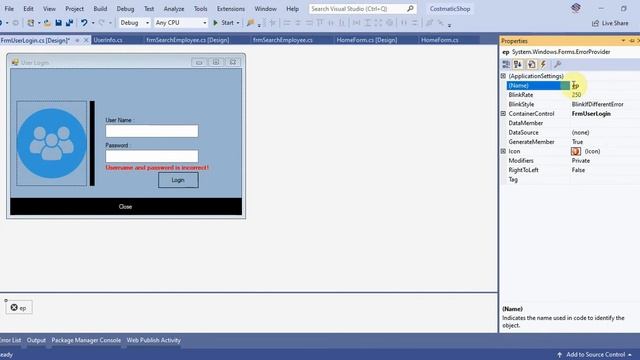Expand the (ApplicationSettings) property group
Screen dimensions: 640x360
click(x=503, y=76)
